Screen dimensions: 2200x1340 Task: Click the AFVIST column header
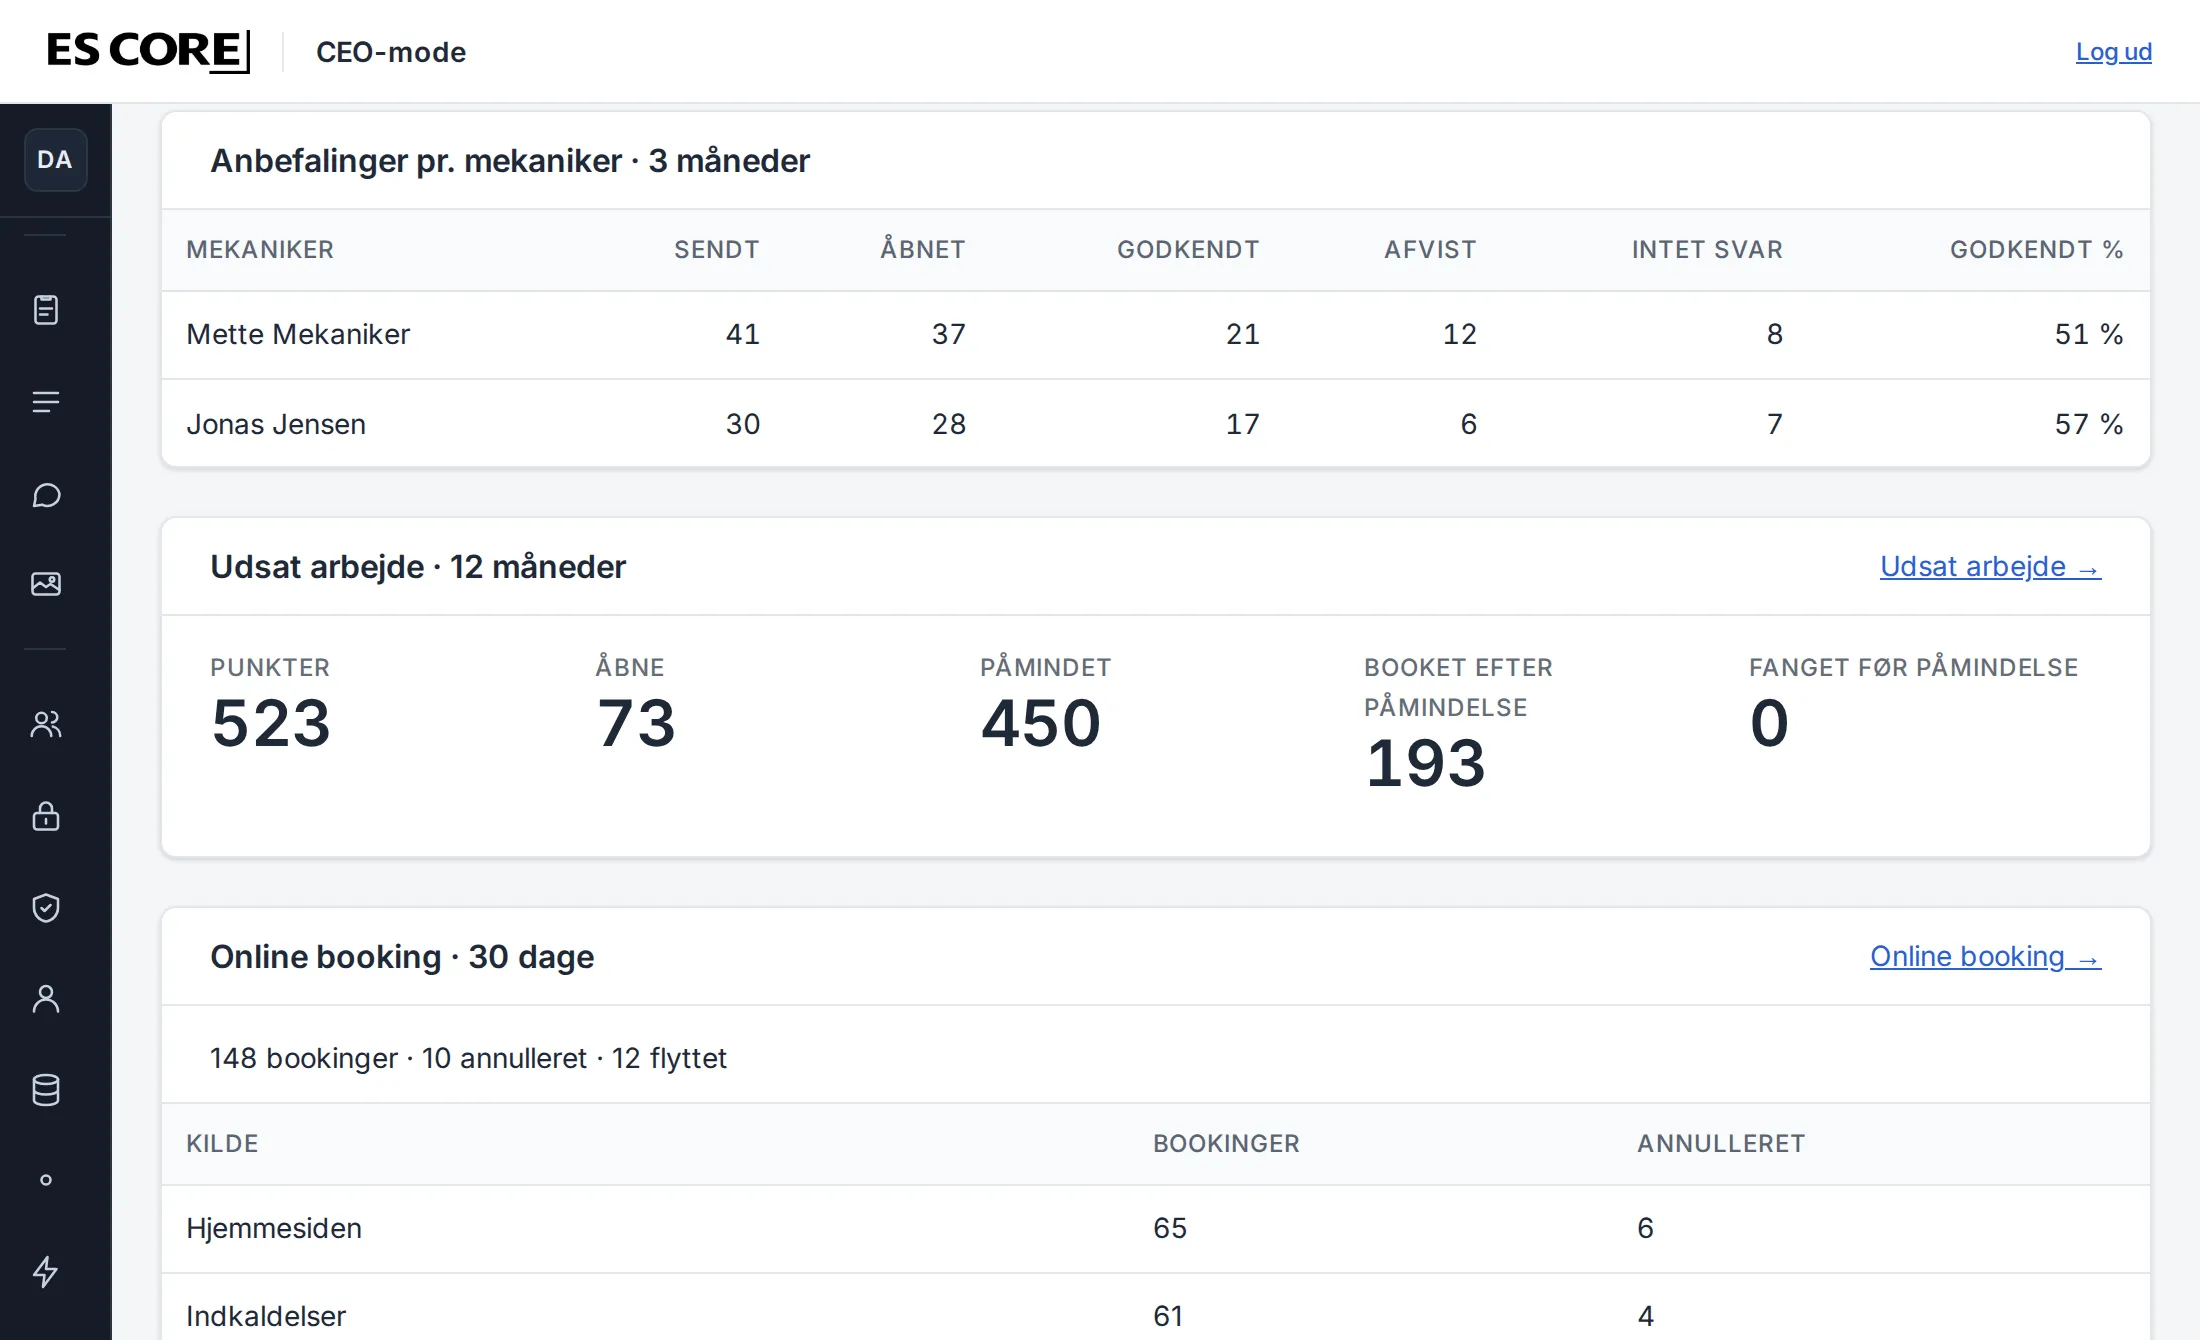pyautogui.click(x=1430, y=250)
